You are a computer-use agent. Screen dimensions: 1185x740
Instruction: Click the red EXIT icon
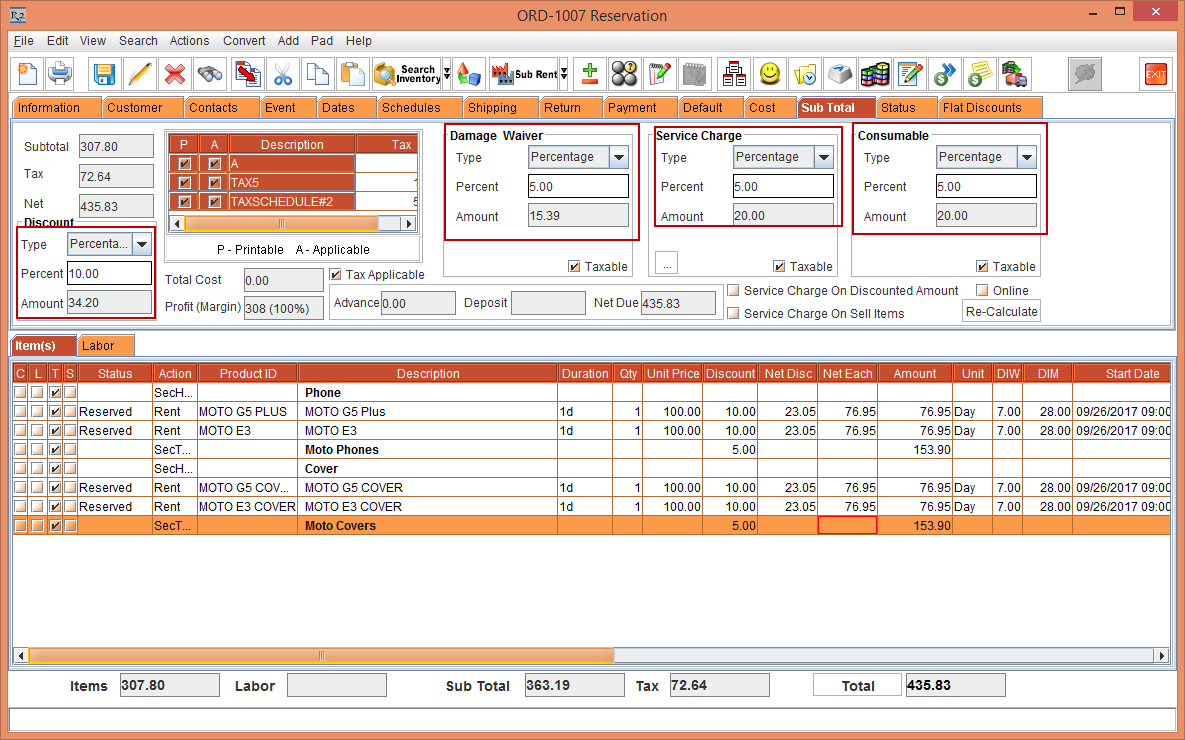click(1155, 74)
